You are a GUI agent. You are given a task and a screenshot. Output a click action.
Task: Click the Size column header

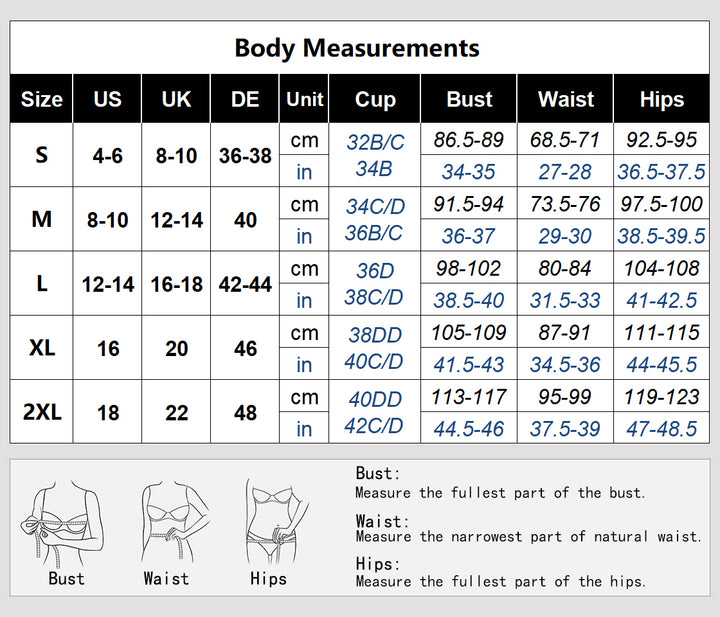pyautogui.click(x=42, y=99)
